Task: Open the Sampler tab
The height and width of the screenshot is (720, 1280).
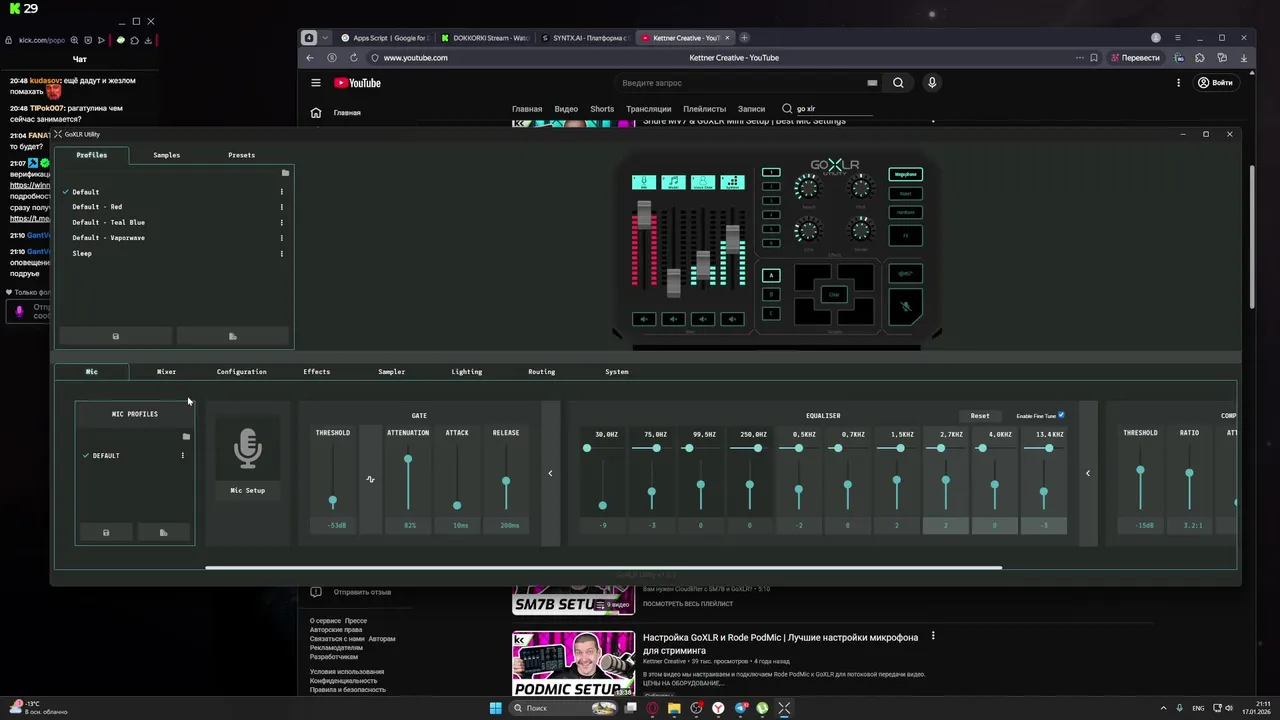Action: tap(391, 372)
